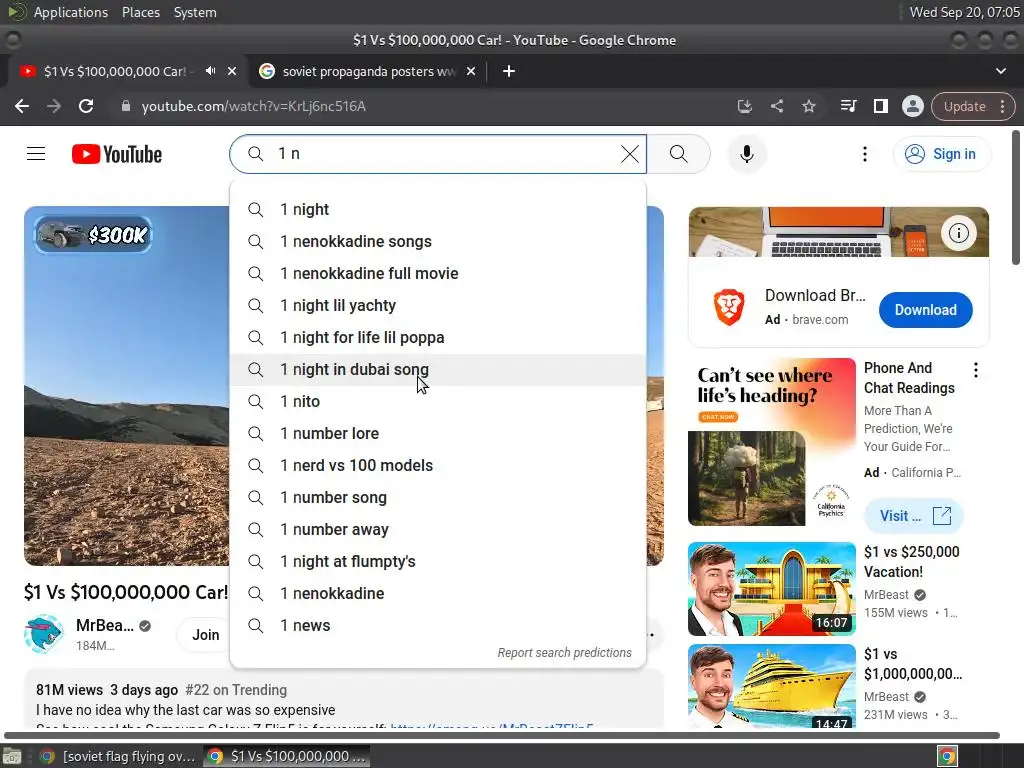
Task: Close the $1 Vs $100,000,000 Car tab
Action: (232, 71)
